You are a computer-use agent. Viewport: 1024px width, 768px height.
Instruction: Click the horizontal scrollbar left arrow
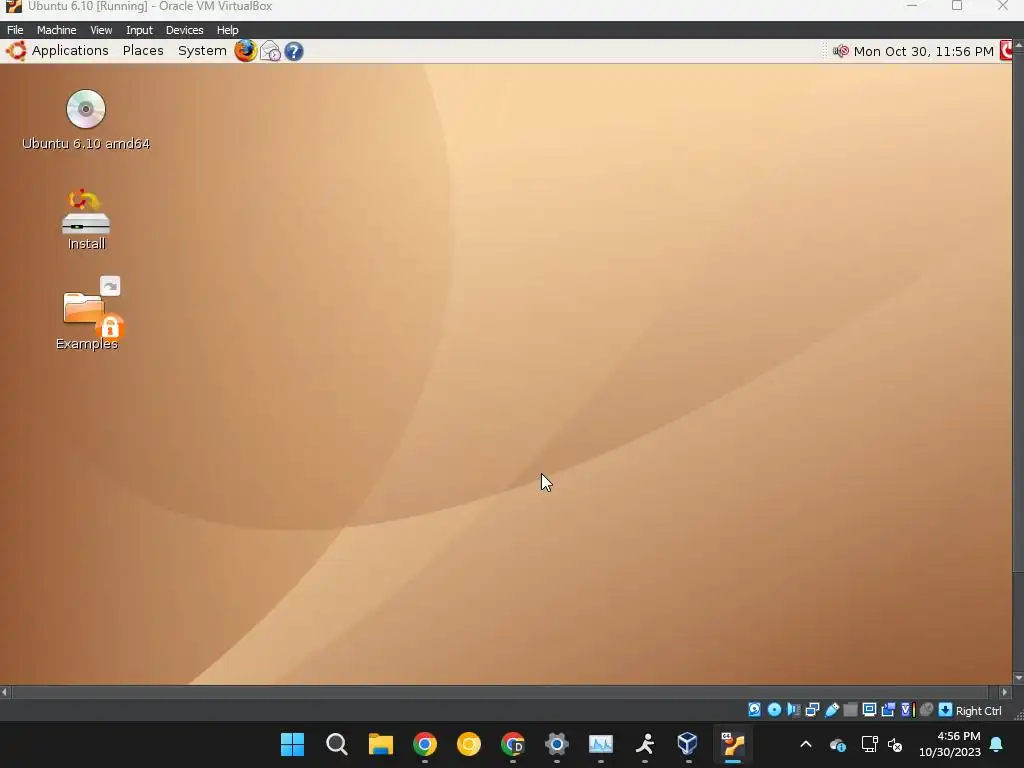5,692
